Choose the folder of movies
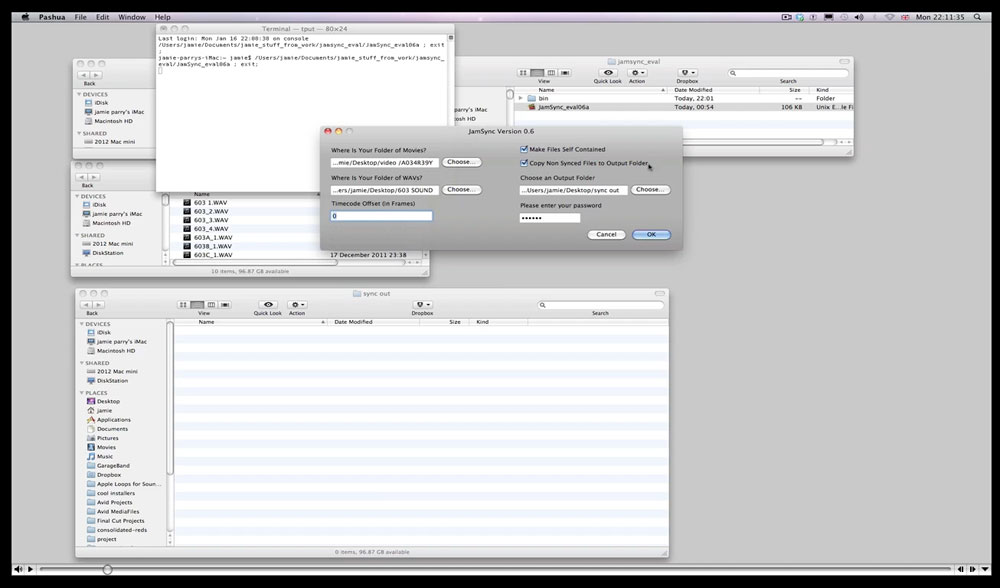The width and height of the screenshot is (1000, 588). pos(462,162)
